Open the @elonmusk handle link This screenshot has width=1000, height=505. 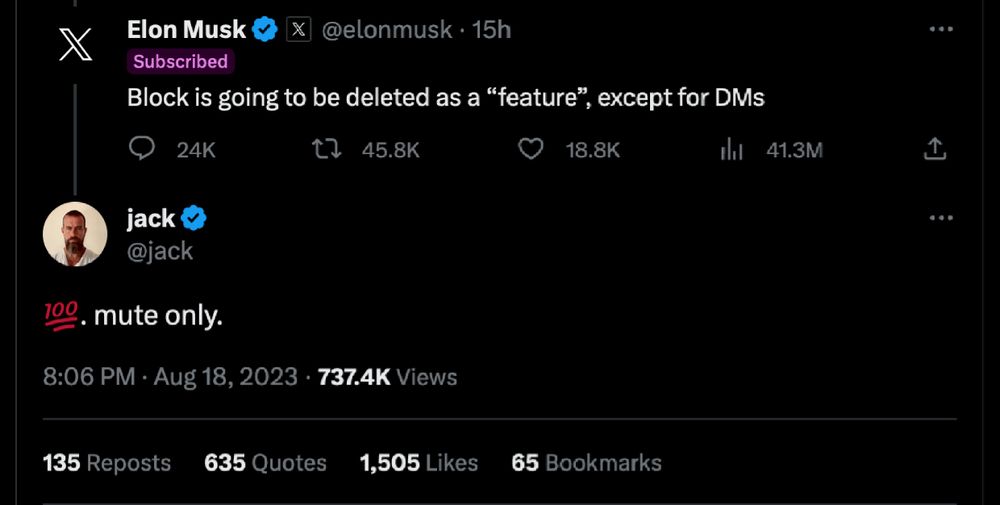click(x=385, y=30)
